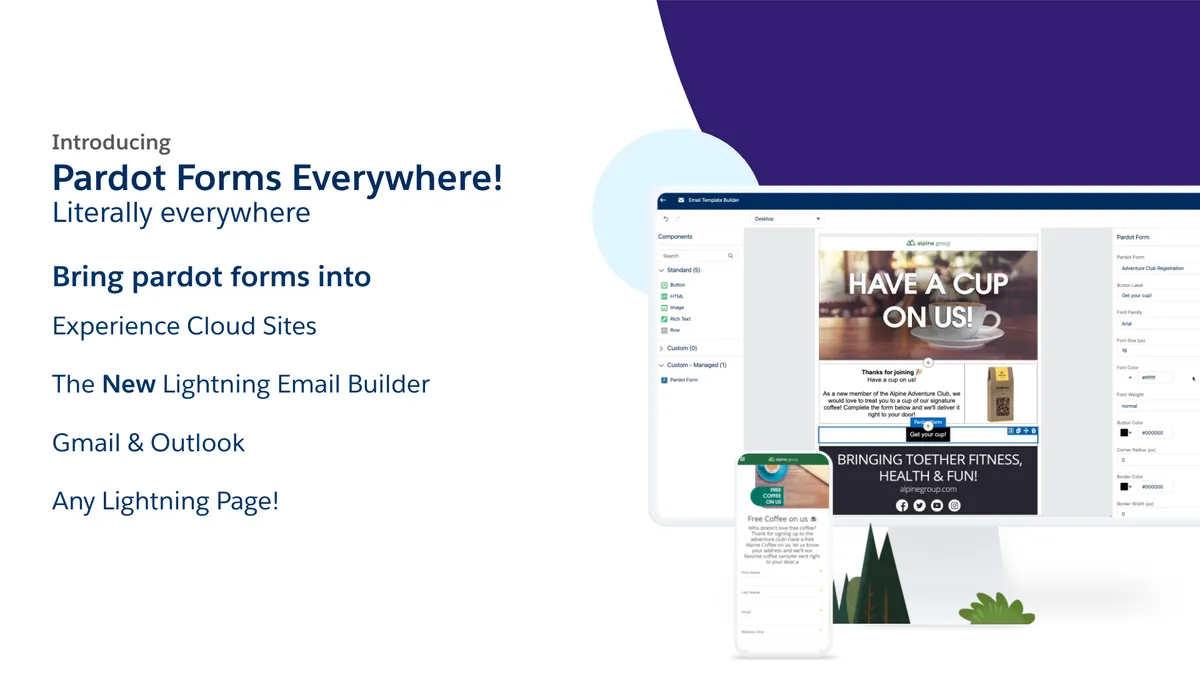Click the Border Color #000000 hex field
The image size is (1200, 675).
click(1156, 486)
